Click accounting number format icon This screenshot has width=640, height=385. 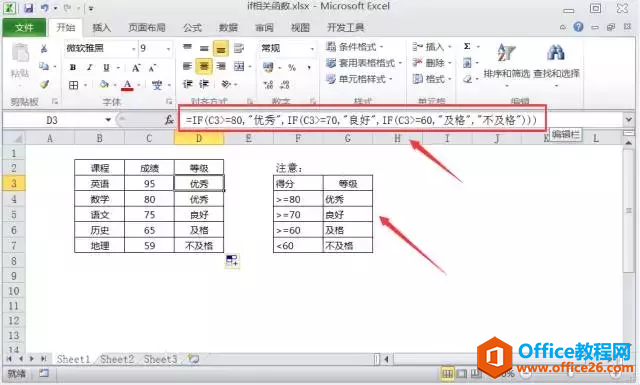click(x=268, y=67)
